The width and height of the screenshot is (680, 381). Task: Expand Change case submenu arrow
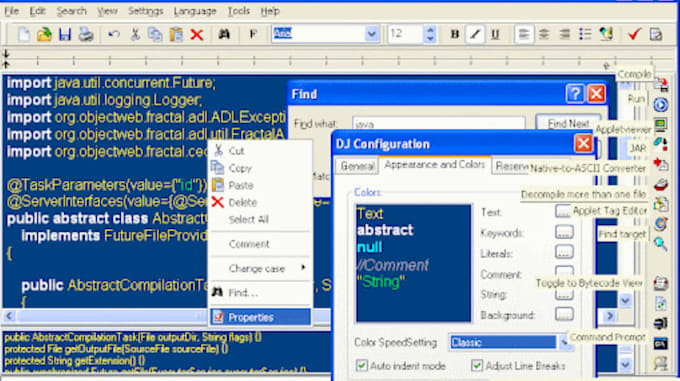point(303,267)
